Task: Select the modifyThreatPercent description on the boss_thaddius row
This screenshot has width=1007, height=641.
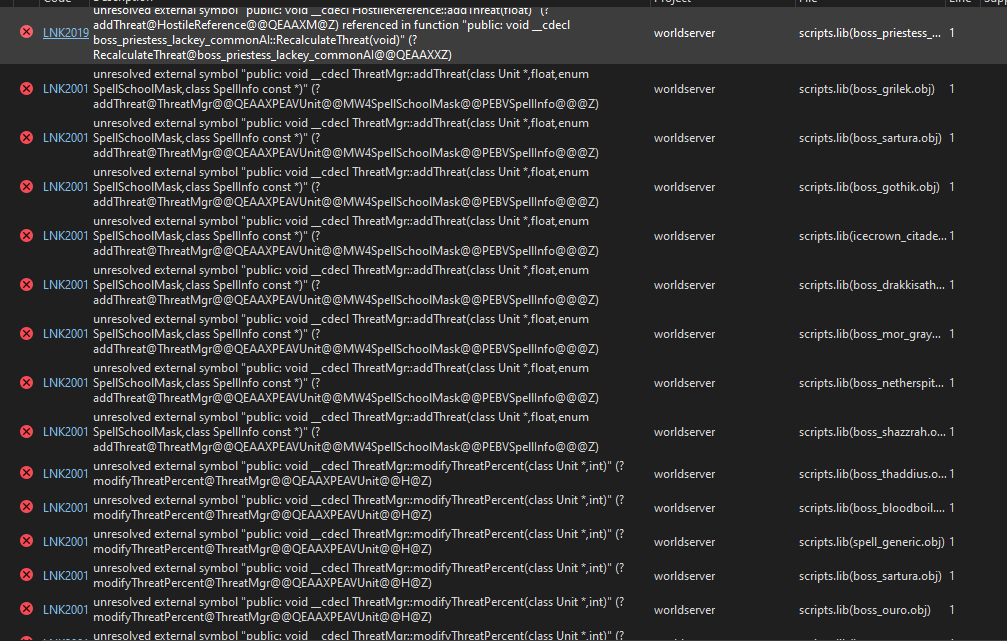Action: tap(358, 473)
